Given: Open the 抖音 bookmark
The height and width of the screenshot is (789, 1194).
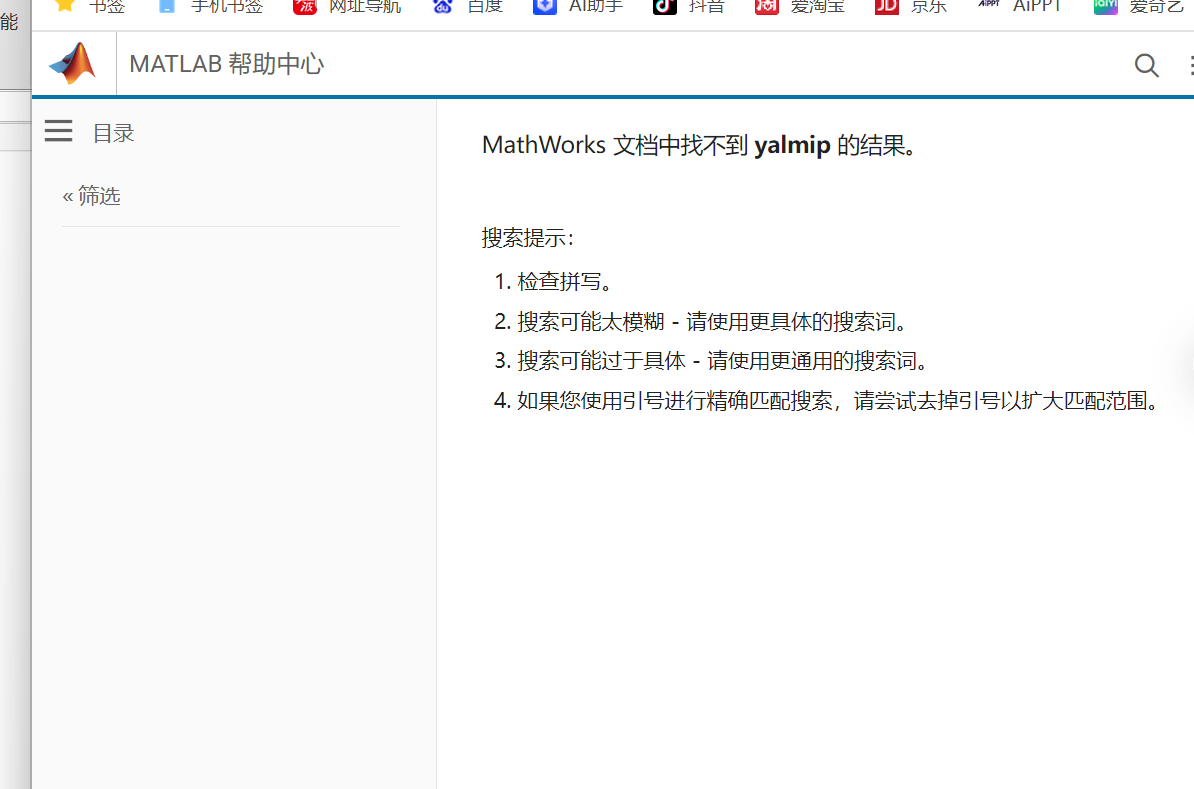Looking at the screenshot, I should [688, 6].
